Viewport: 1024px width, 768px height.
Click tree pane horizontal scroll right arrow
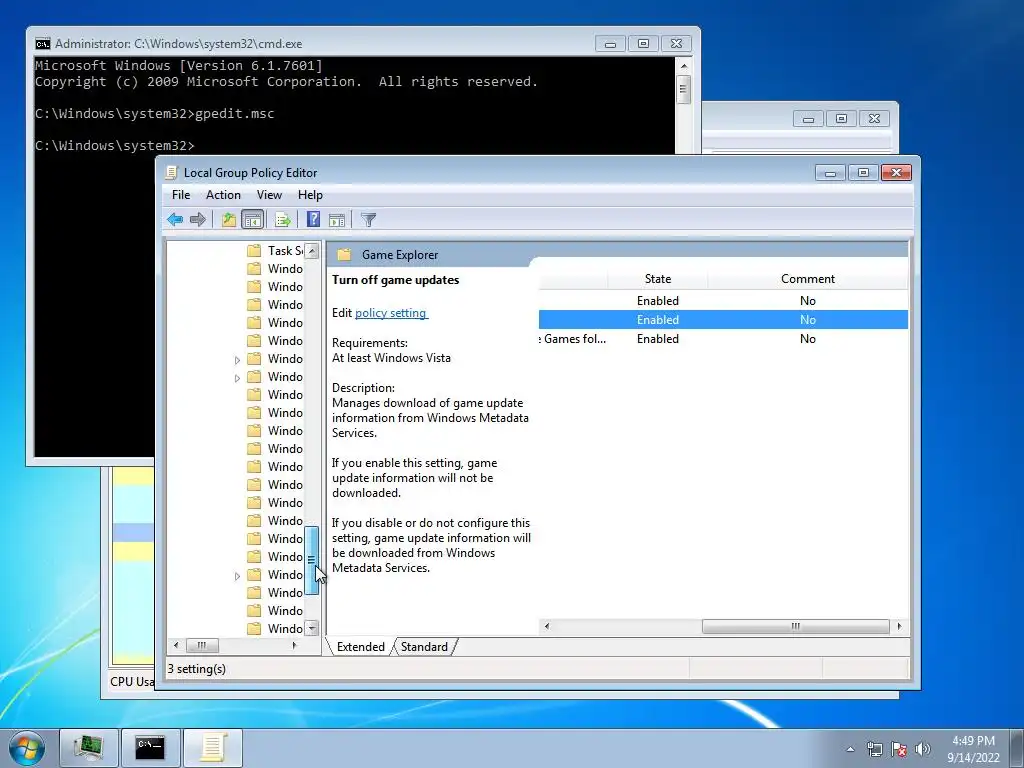click(x=295, y=645)
